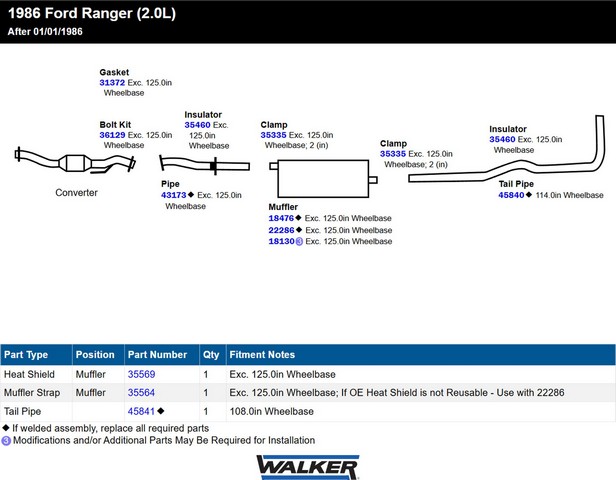Click 'If welded assembly' footnote text
The width and height of the screenshot is (616, 480).
110,428
